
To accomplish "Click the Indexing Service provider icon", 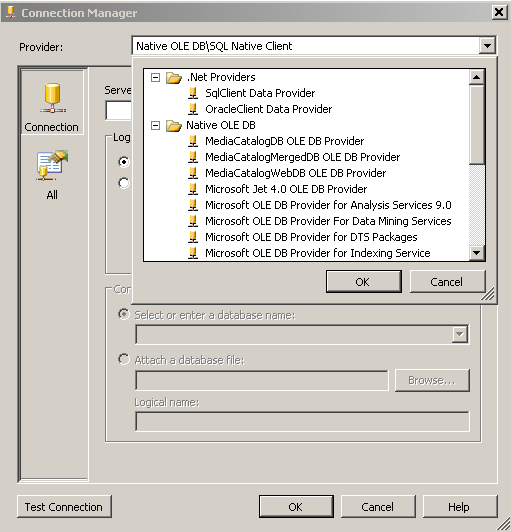I will pos(193,253).
